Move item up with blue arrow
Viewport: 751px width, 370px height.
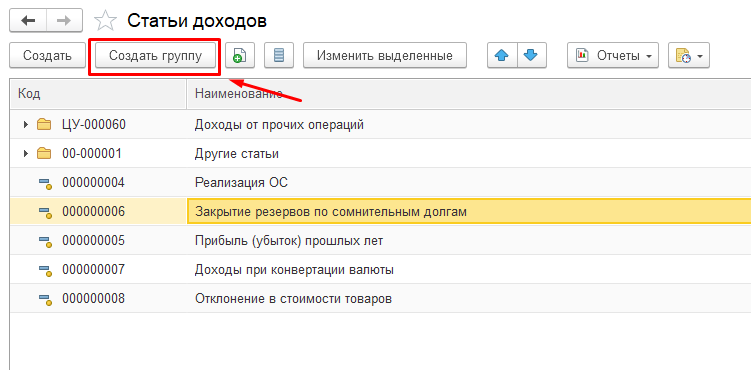pos(502,56)
